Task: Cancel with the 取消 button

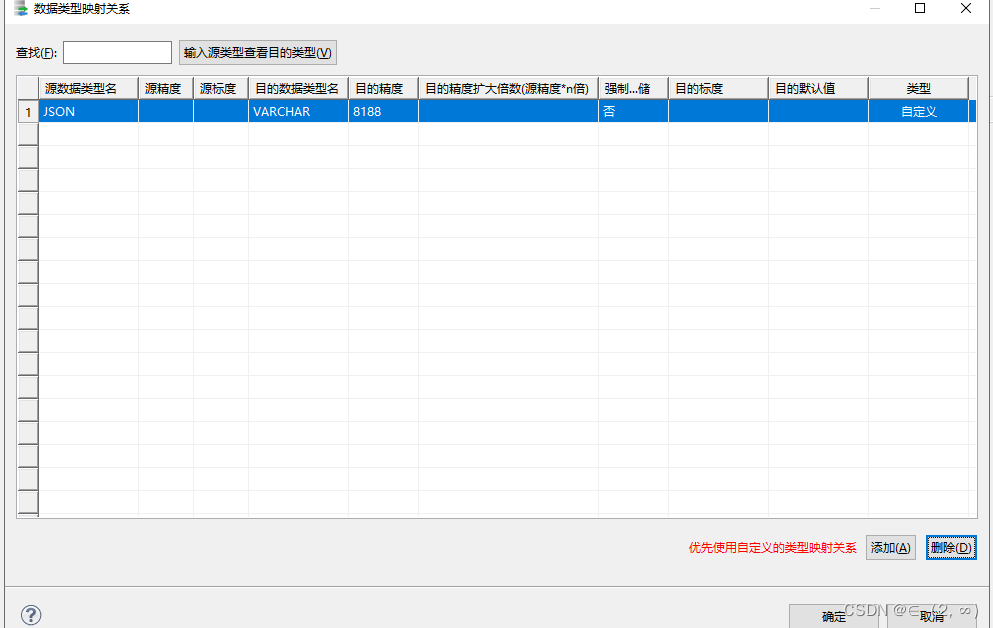Action: click(x=932, y=616)
